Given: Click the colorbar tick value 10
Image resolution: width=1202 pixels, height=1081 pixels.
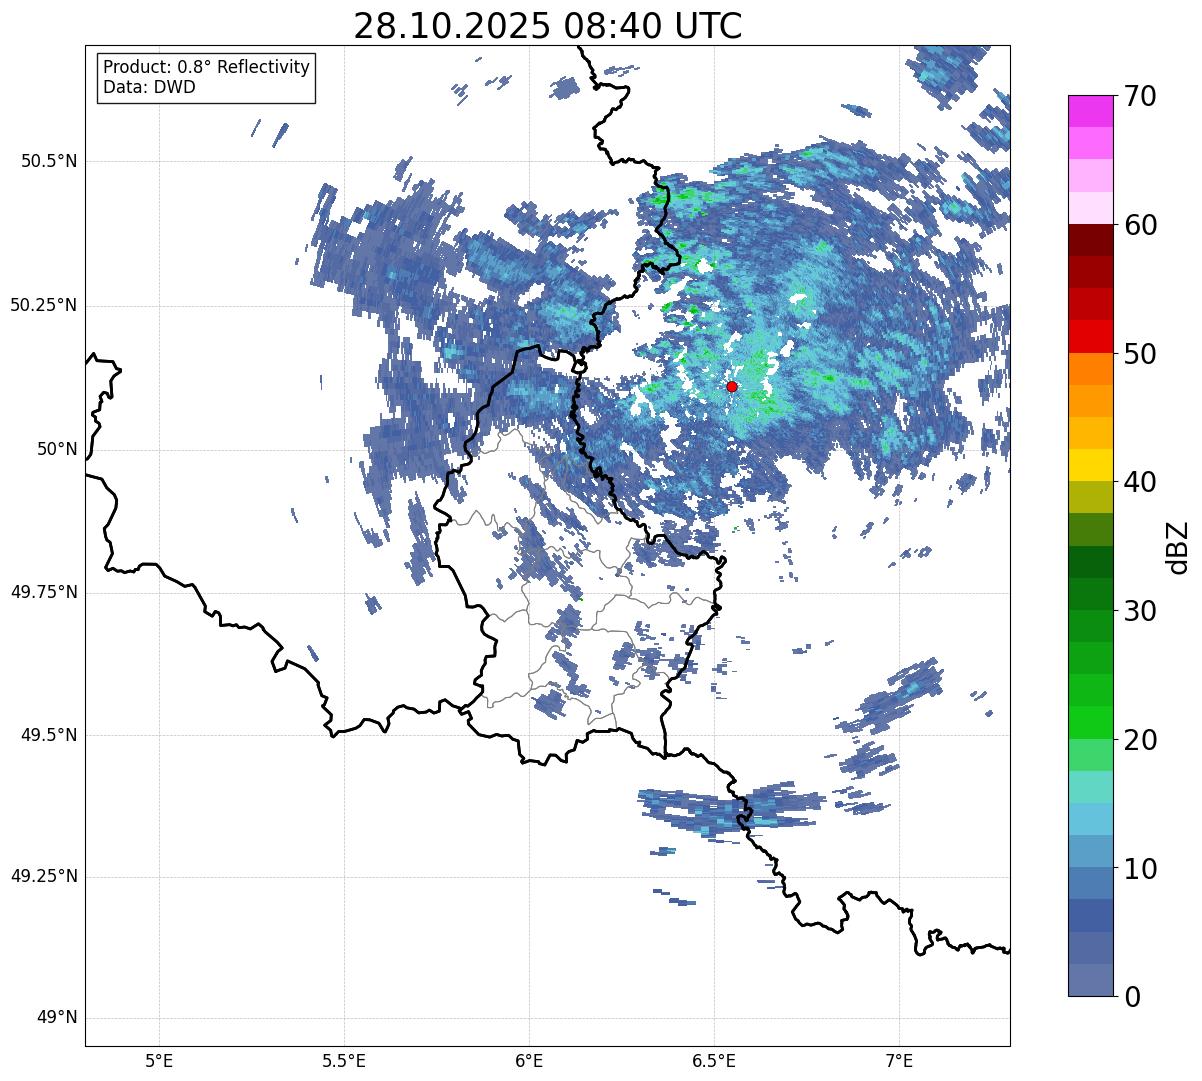Looking at the screenshot, I should click(x=1140, y=869).
